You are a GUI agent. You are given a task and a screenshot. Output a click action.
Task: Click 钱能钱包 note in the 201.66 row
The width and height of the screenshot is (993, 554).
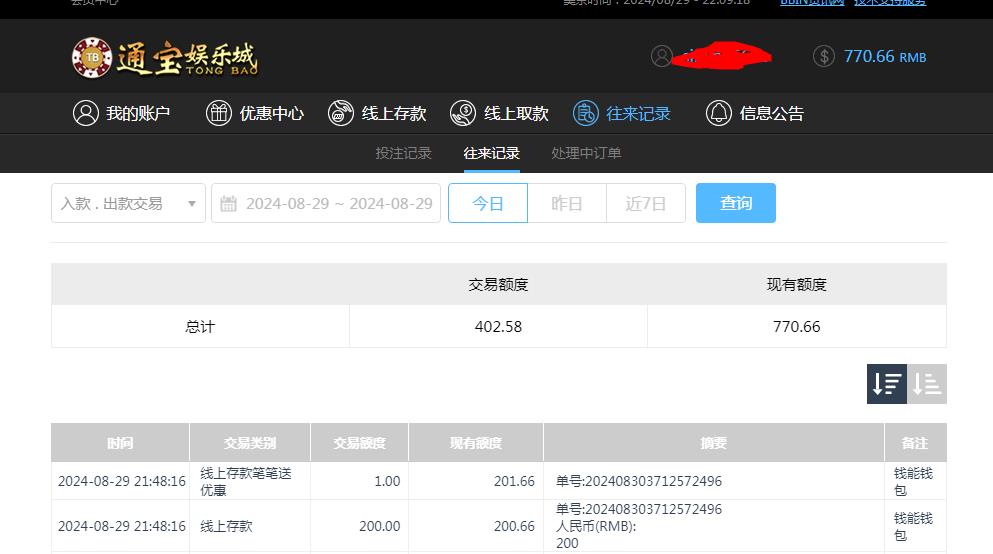[x=913, y=481]
